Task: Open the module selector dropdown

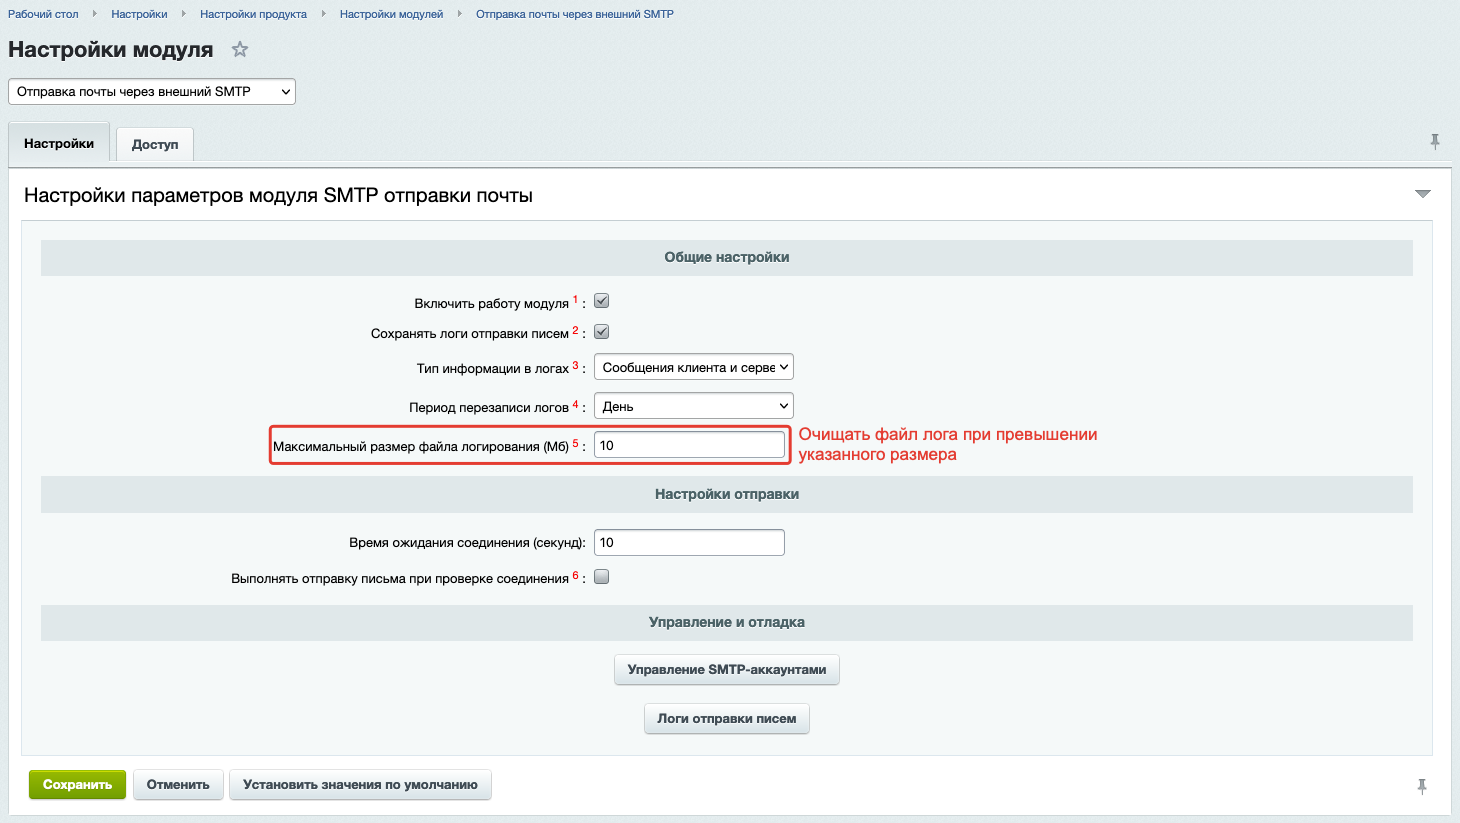Action: [152, 91]
